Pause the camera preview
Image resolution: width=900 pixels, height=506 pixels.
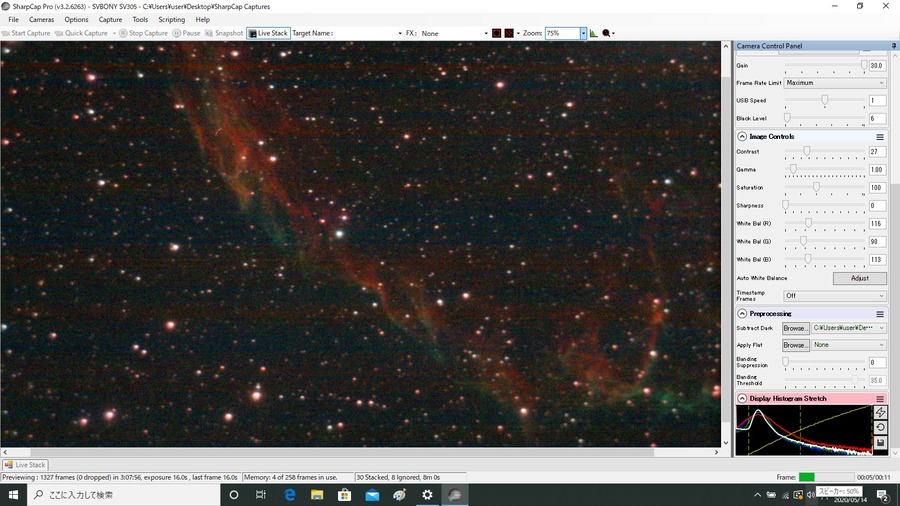click(x=187, y=33)
